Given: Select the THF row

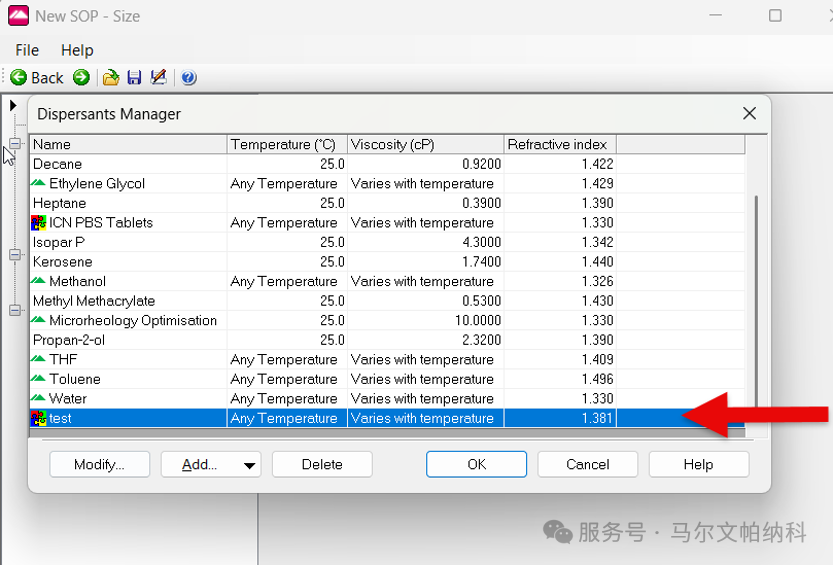Looking at the screenshot, I should tap(387, 359).
